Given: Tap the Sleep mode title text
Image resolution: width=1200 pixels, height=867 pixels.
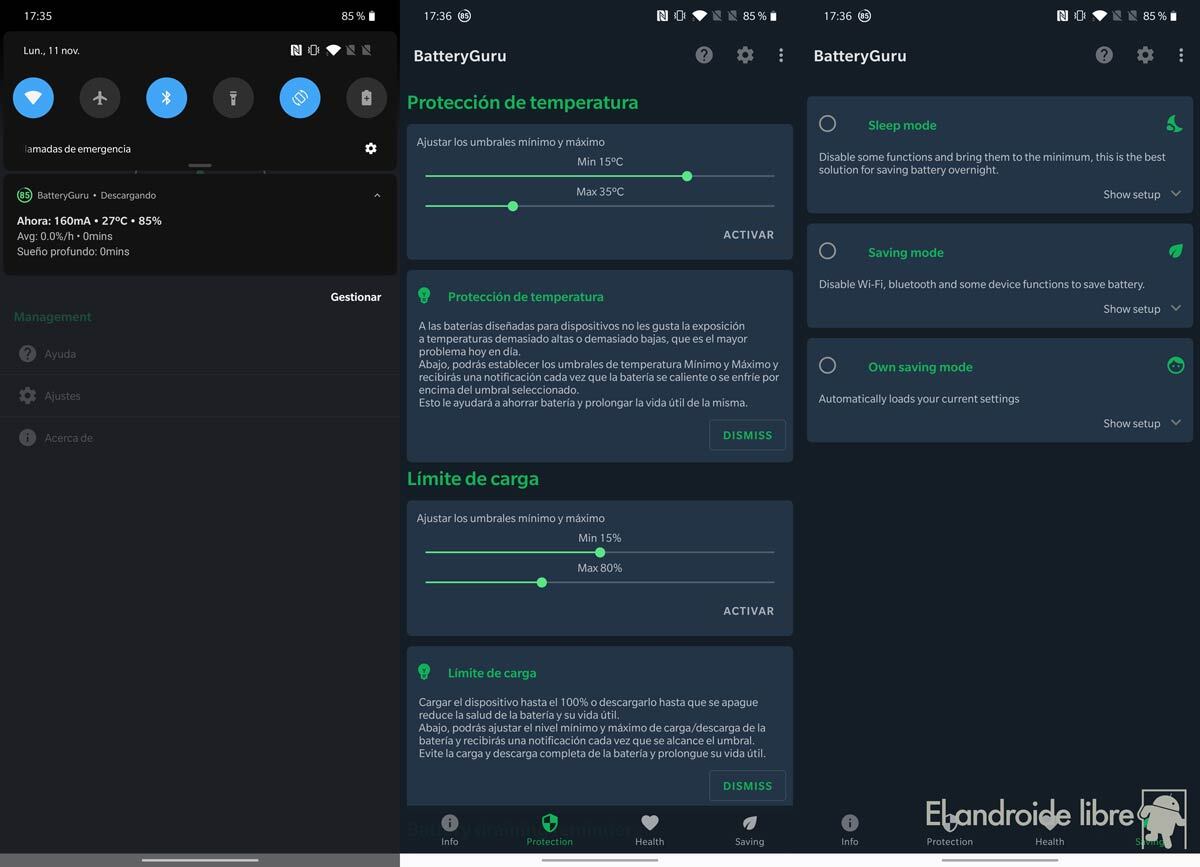Looking at the screenshot, I should [x=902, y=125].
